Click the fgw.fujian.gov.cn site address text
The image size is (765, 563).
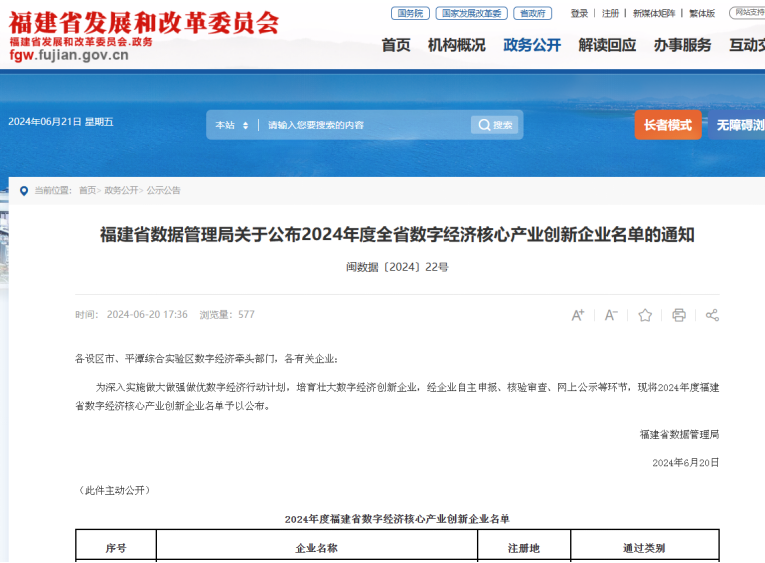pyautogui.click(x=69, y=55)
